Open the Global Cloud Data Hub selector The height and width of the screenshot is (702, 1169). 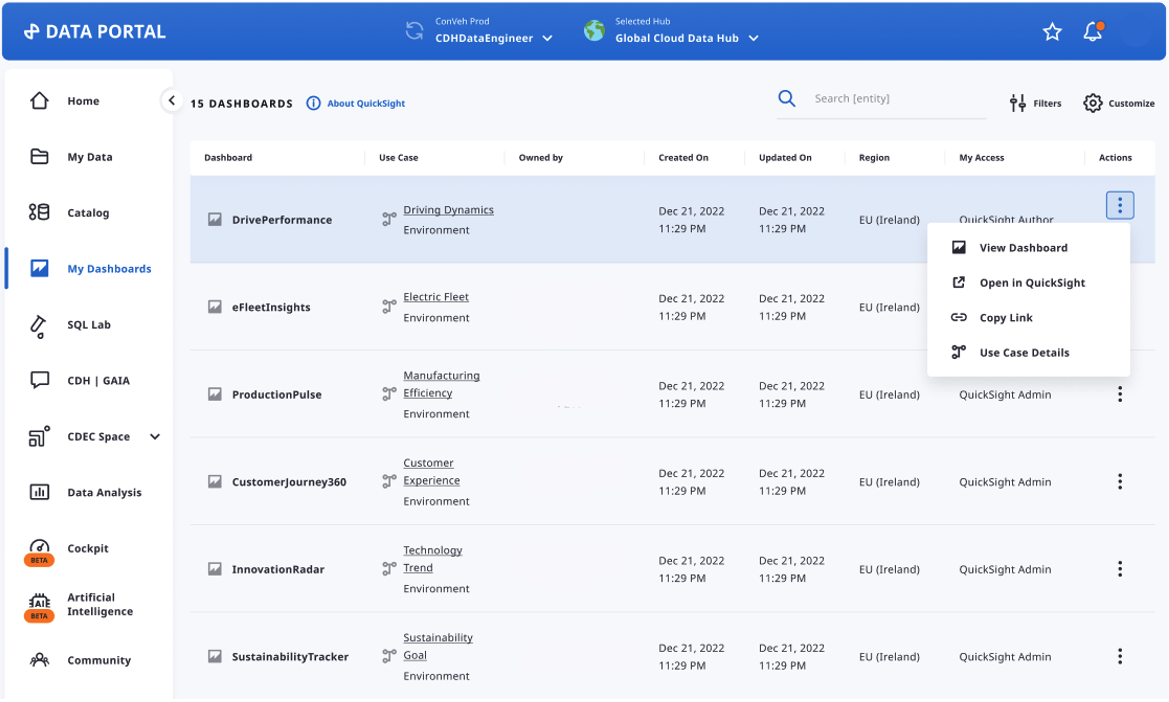686,38
